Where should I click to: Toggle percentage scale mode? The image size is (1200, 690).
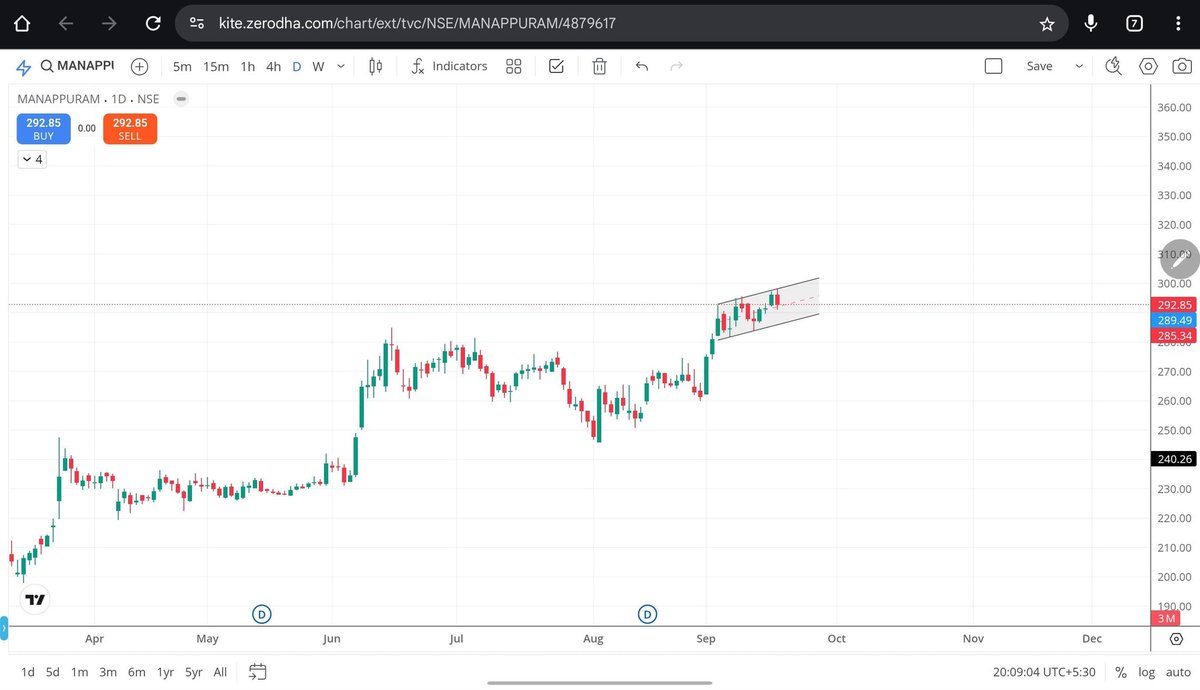pyautogui.click(x=1121, y=672)
